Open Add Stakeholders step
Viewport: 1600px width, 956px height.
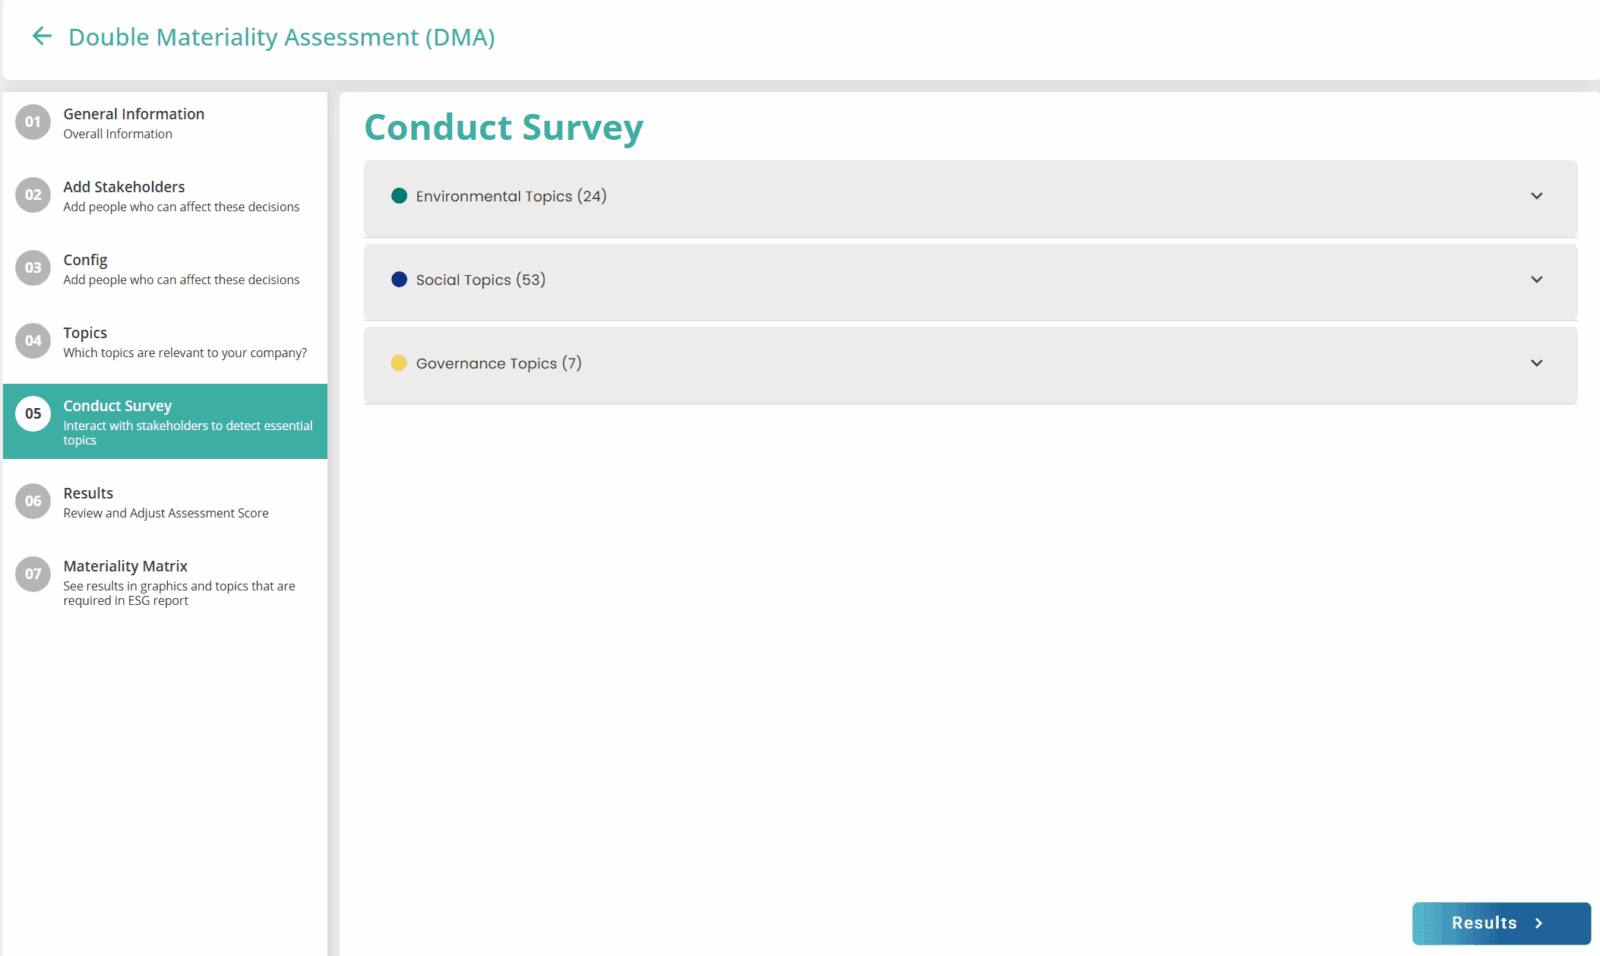(165, 196)
